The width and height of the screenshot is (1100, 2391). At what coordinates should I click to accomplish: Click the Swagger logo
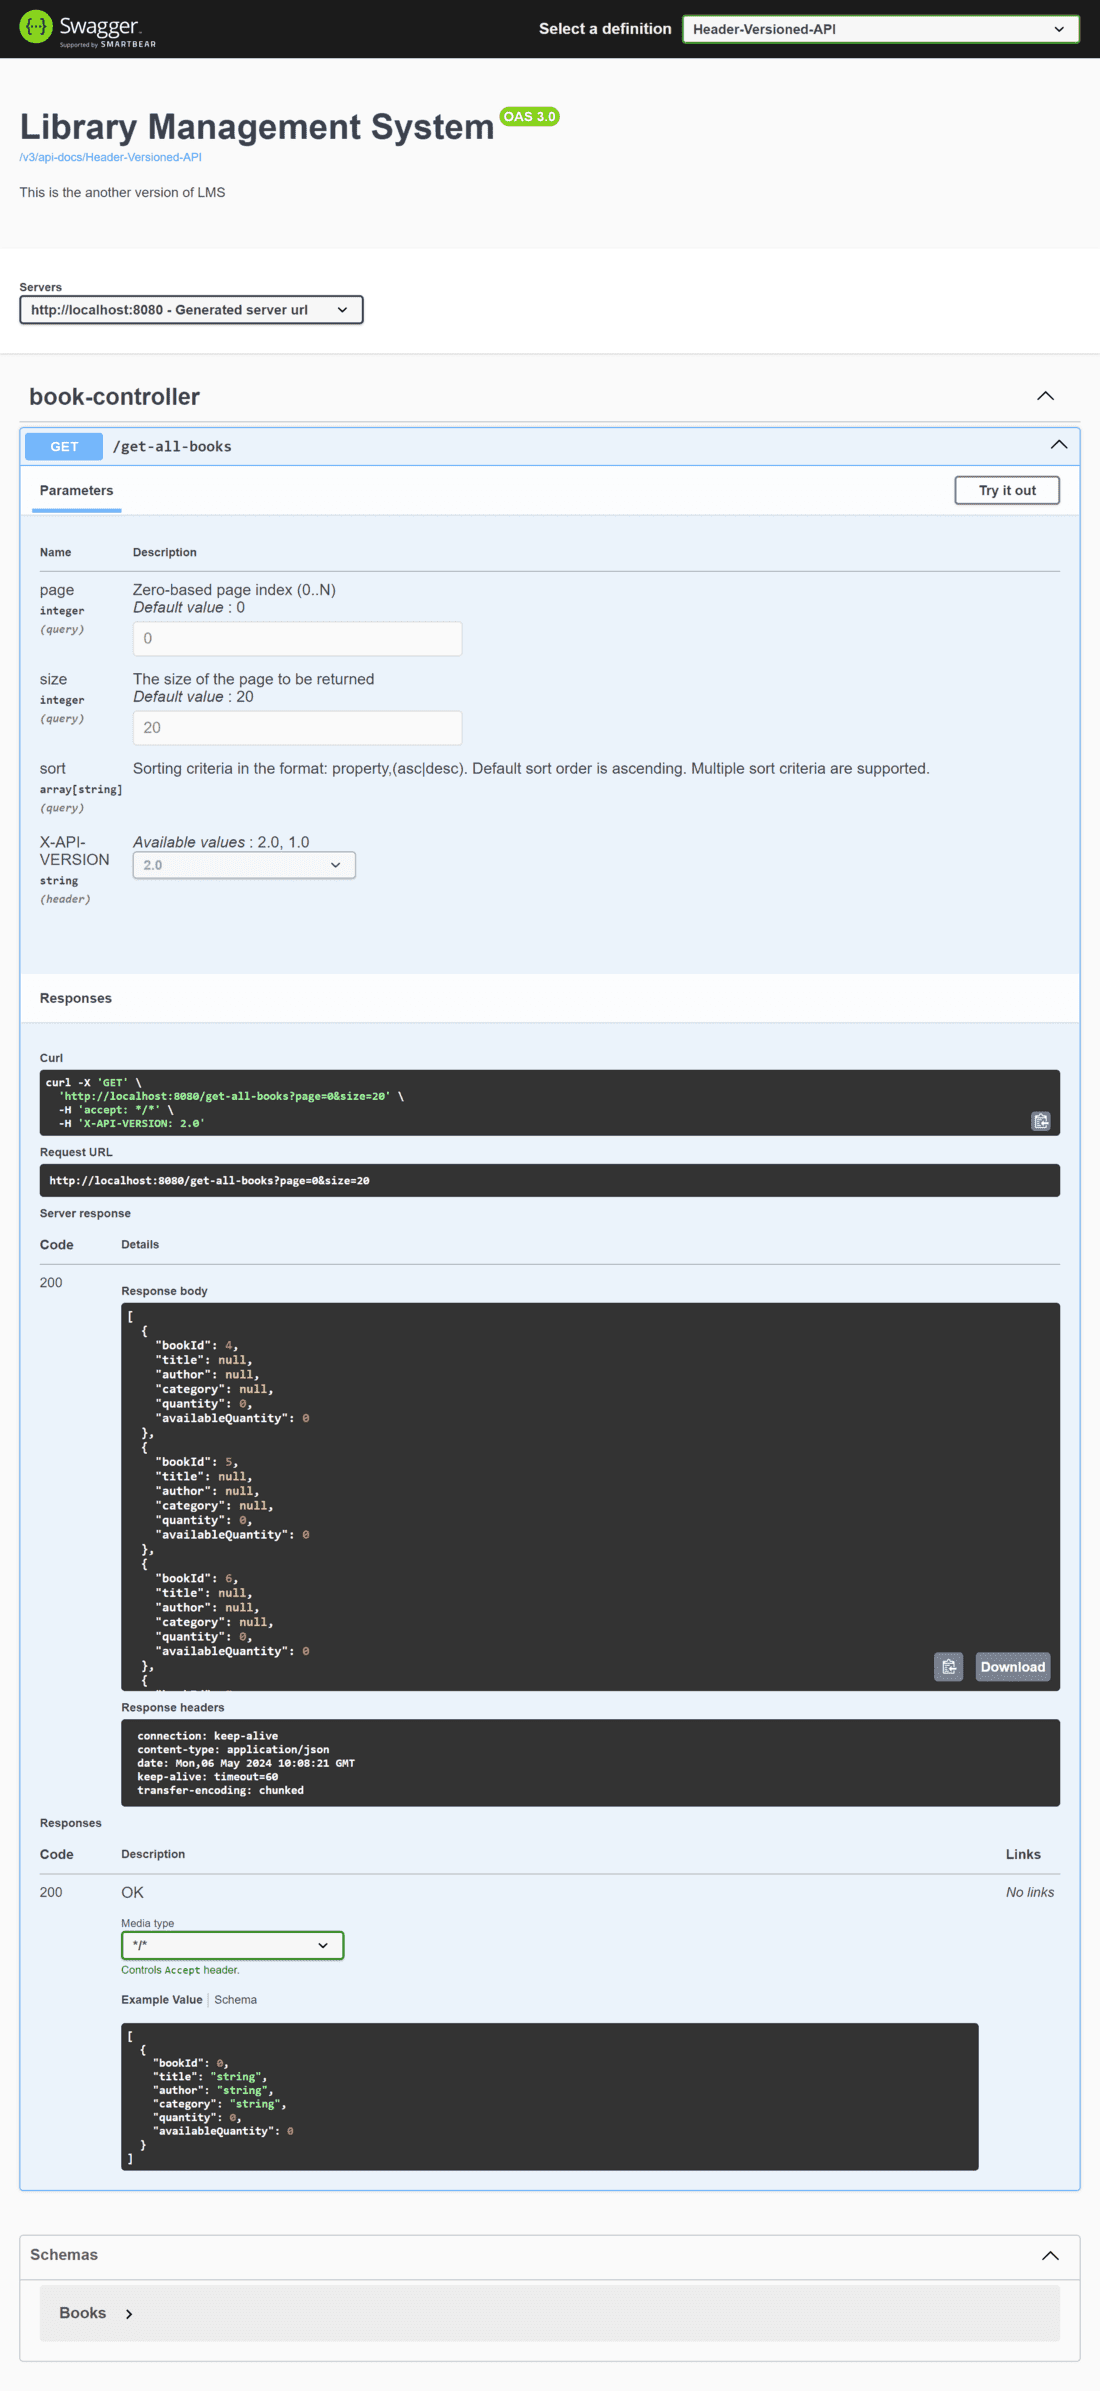[88, 28]
